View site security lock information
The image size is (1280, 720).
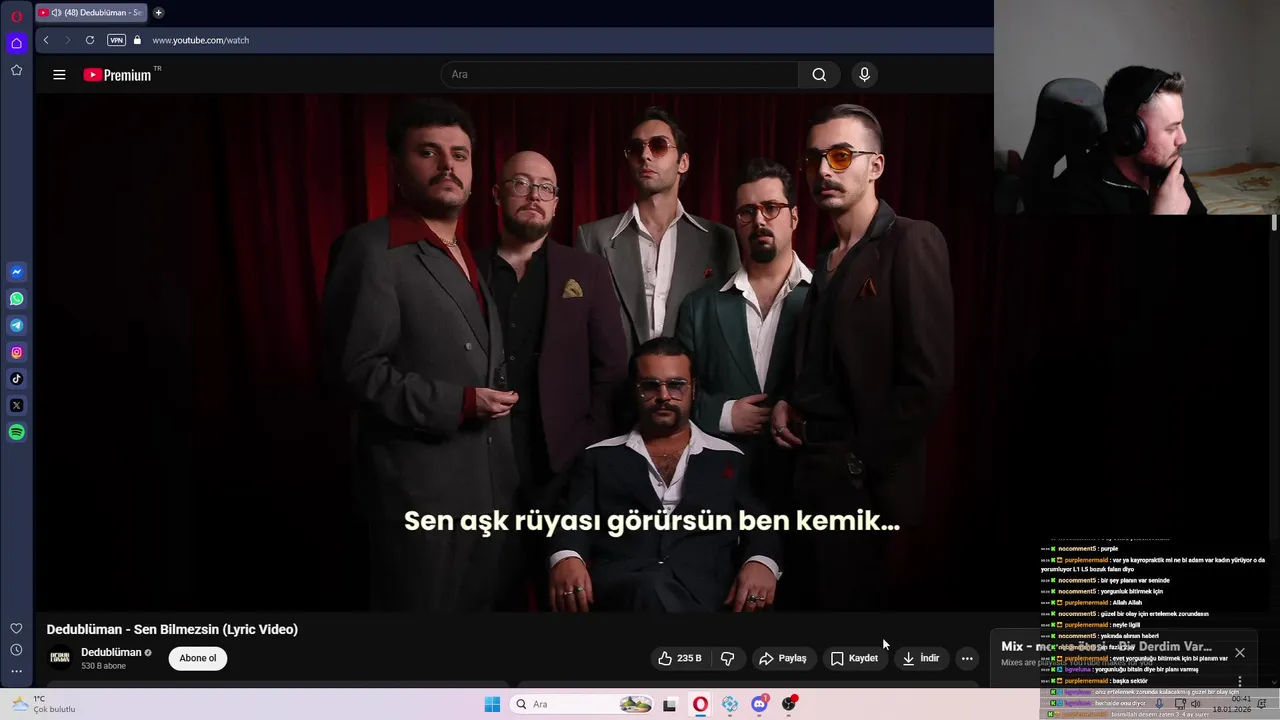(138, 40)
